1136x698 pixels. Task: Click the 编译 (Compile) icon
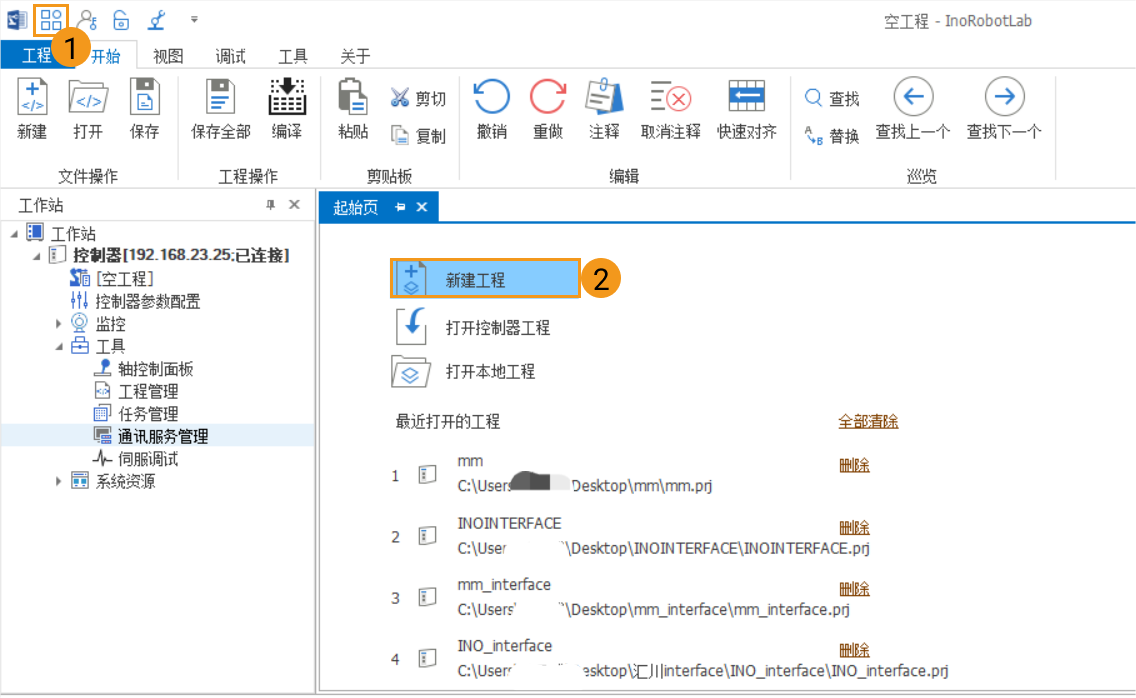[287, 99]
